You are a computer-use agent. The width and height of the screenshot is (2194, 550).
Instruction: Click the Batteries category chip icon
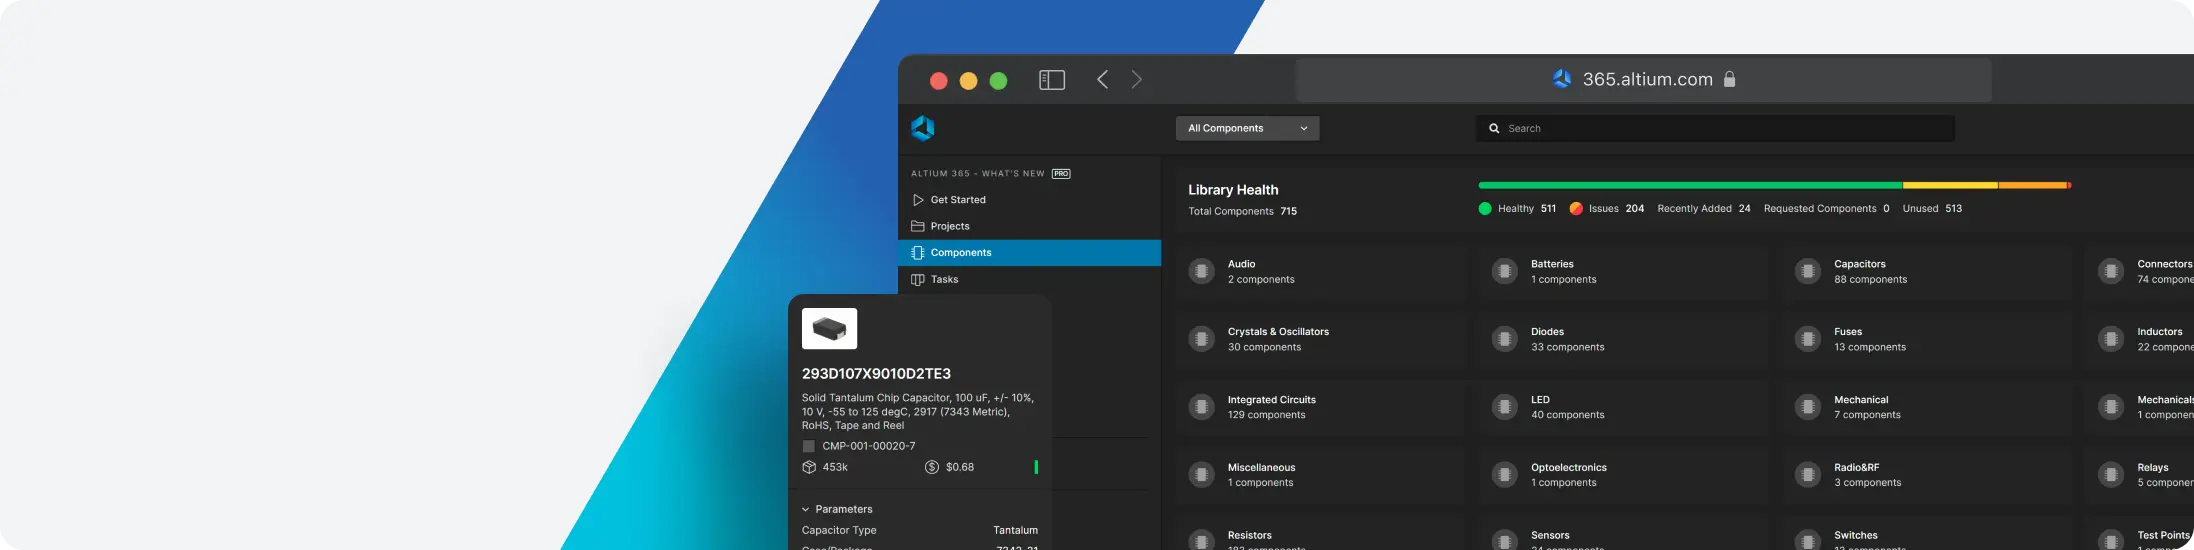(x=1504, y=271)
